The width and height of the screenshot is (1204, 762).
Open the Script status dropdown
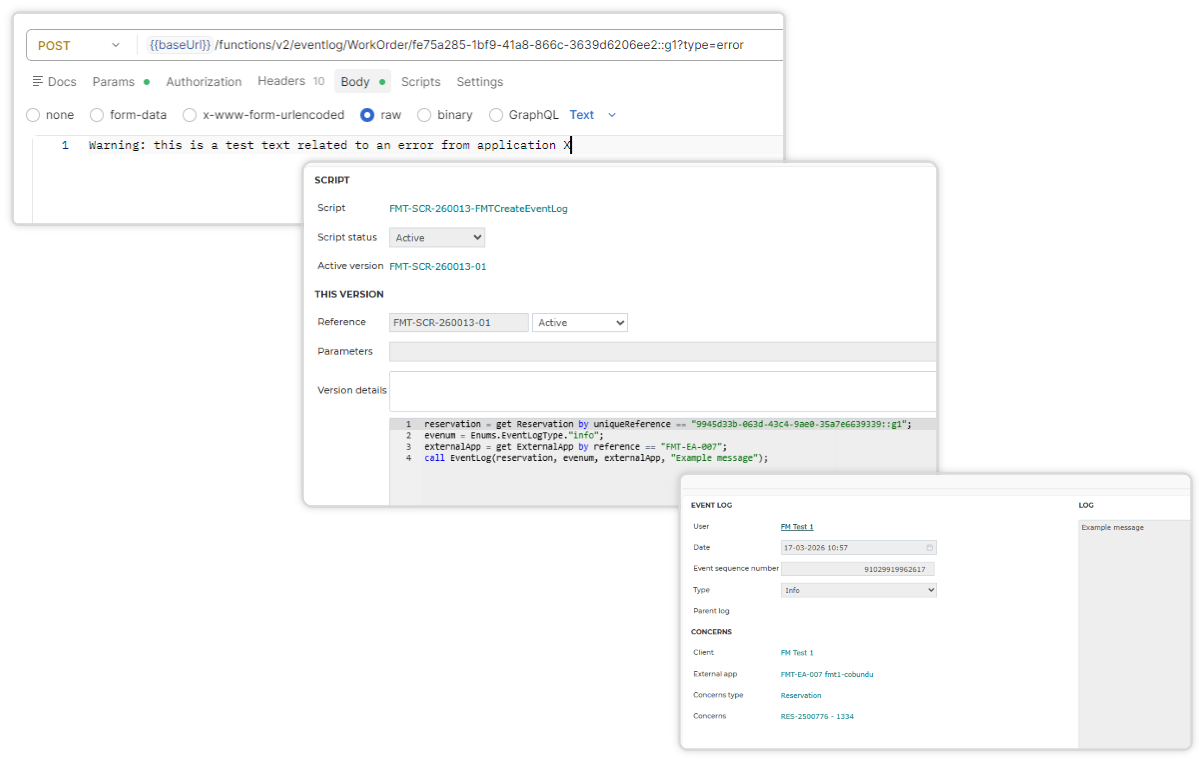pyautogui.click(x=437, y=238)
